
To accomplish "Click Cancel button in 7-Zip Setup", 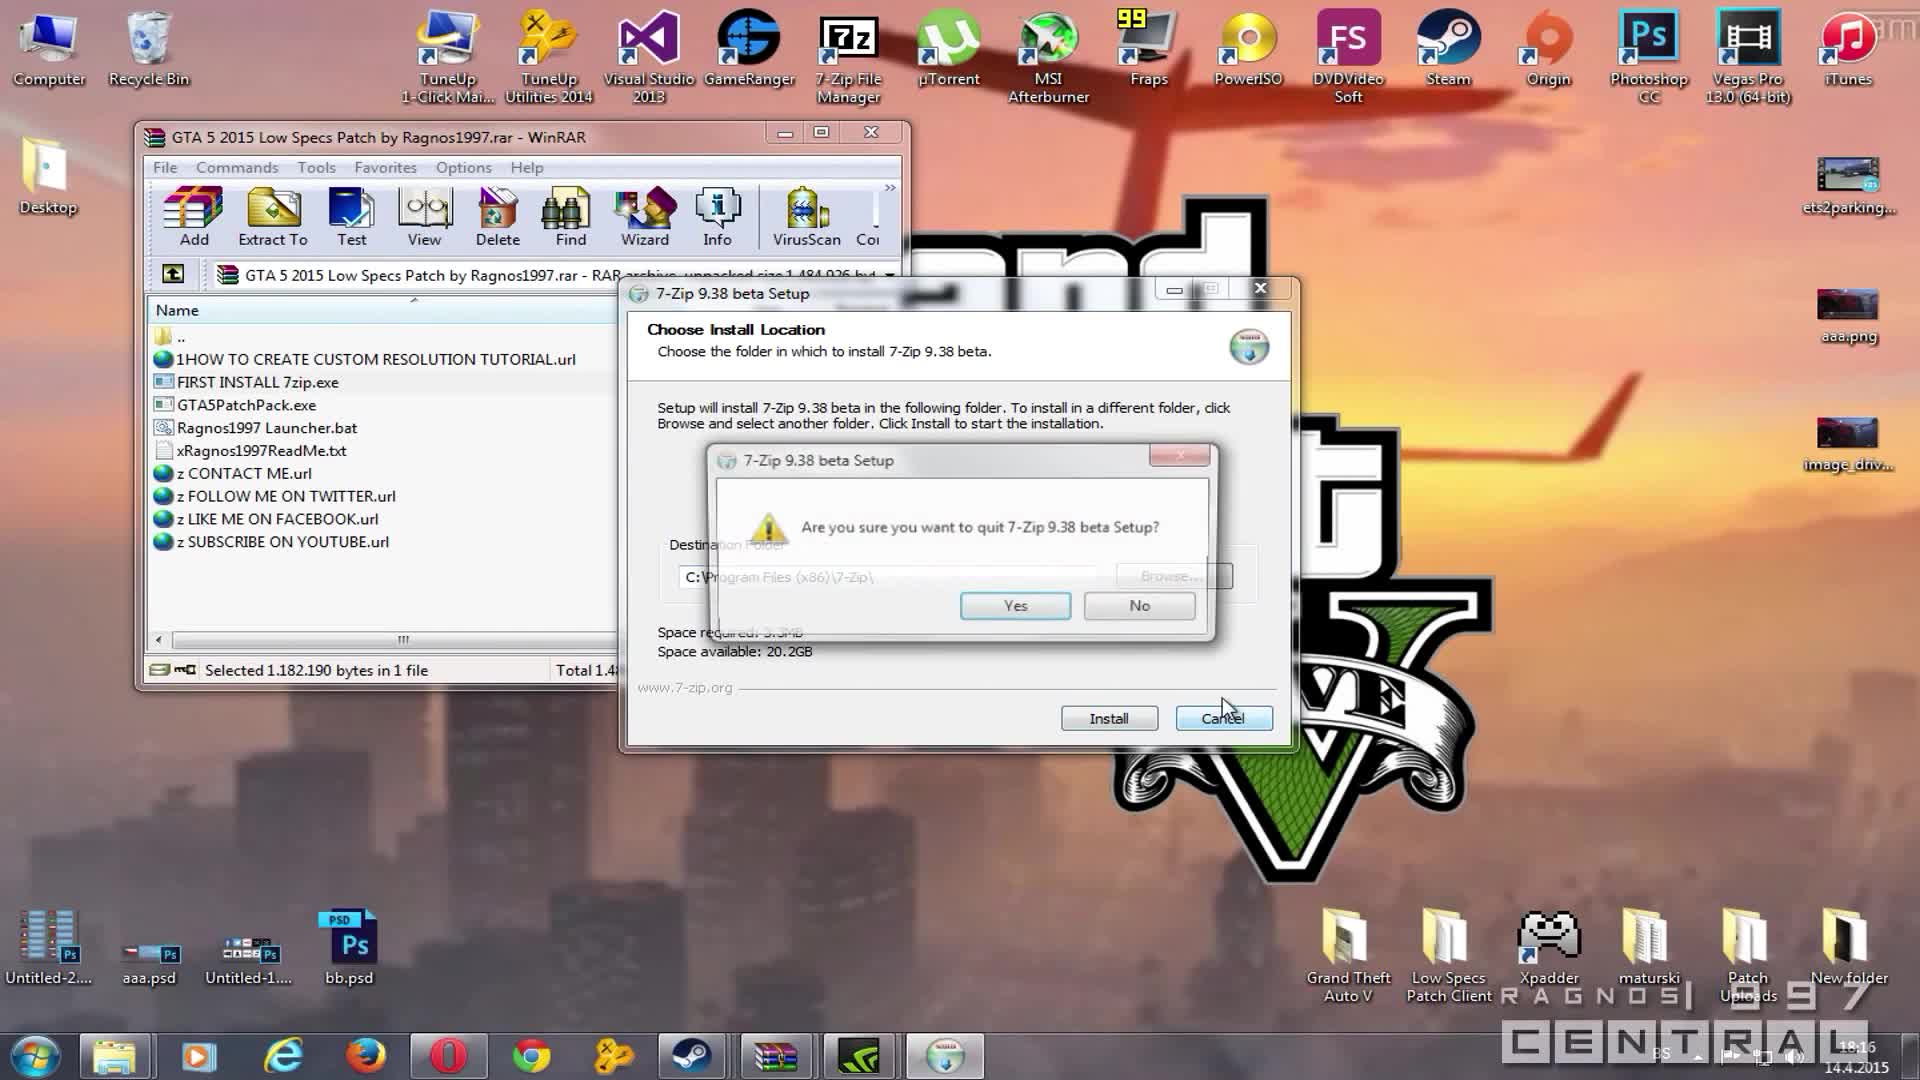I will click(1224, 718).
